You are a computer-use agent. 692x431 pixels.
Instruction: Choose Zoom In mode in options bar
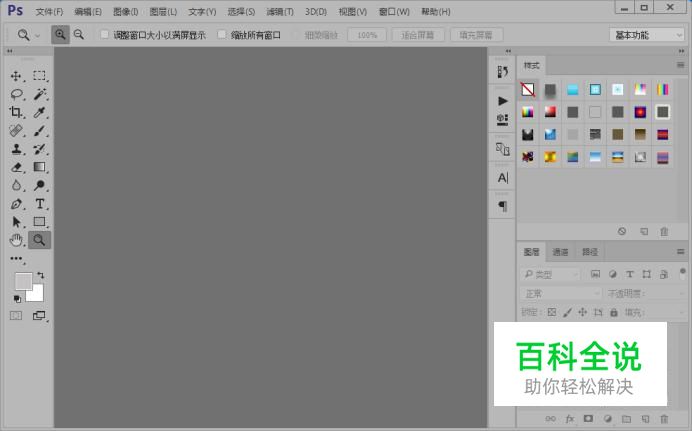[x=60, y=34]
